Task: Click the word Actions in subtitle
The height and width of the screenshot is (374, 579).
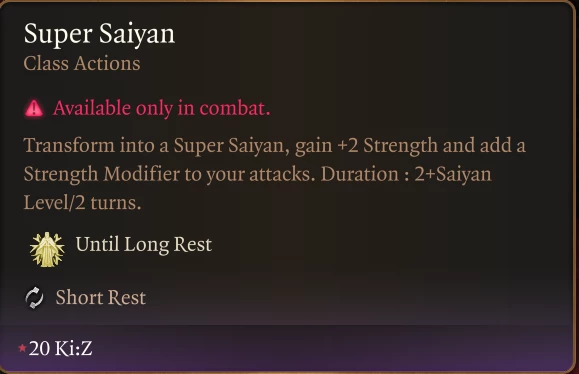Action: tap(107, 63)
